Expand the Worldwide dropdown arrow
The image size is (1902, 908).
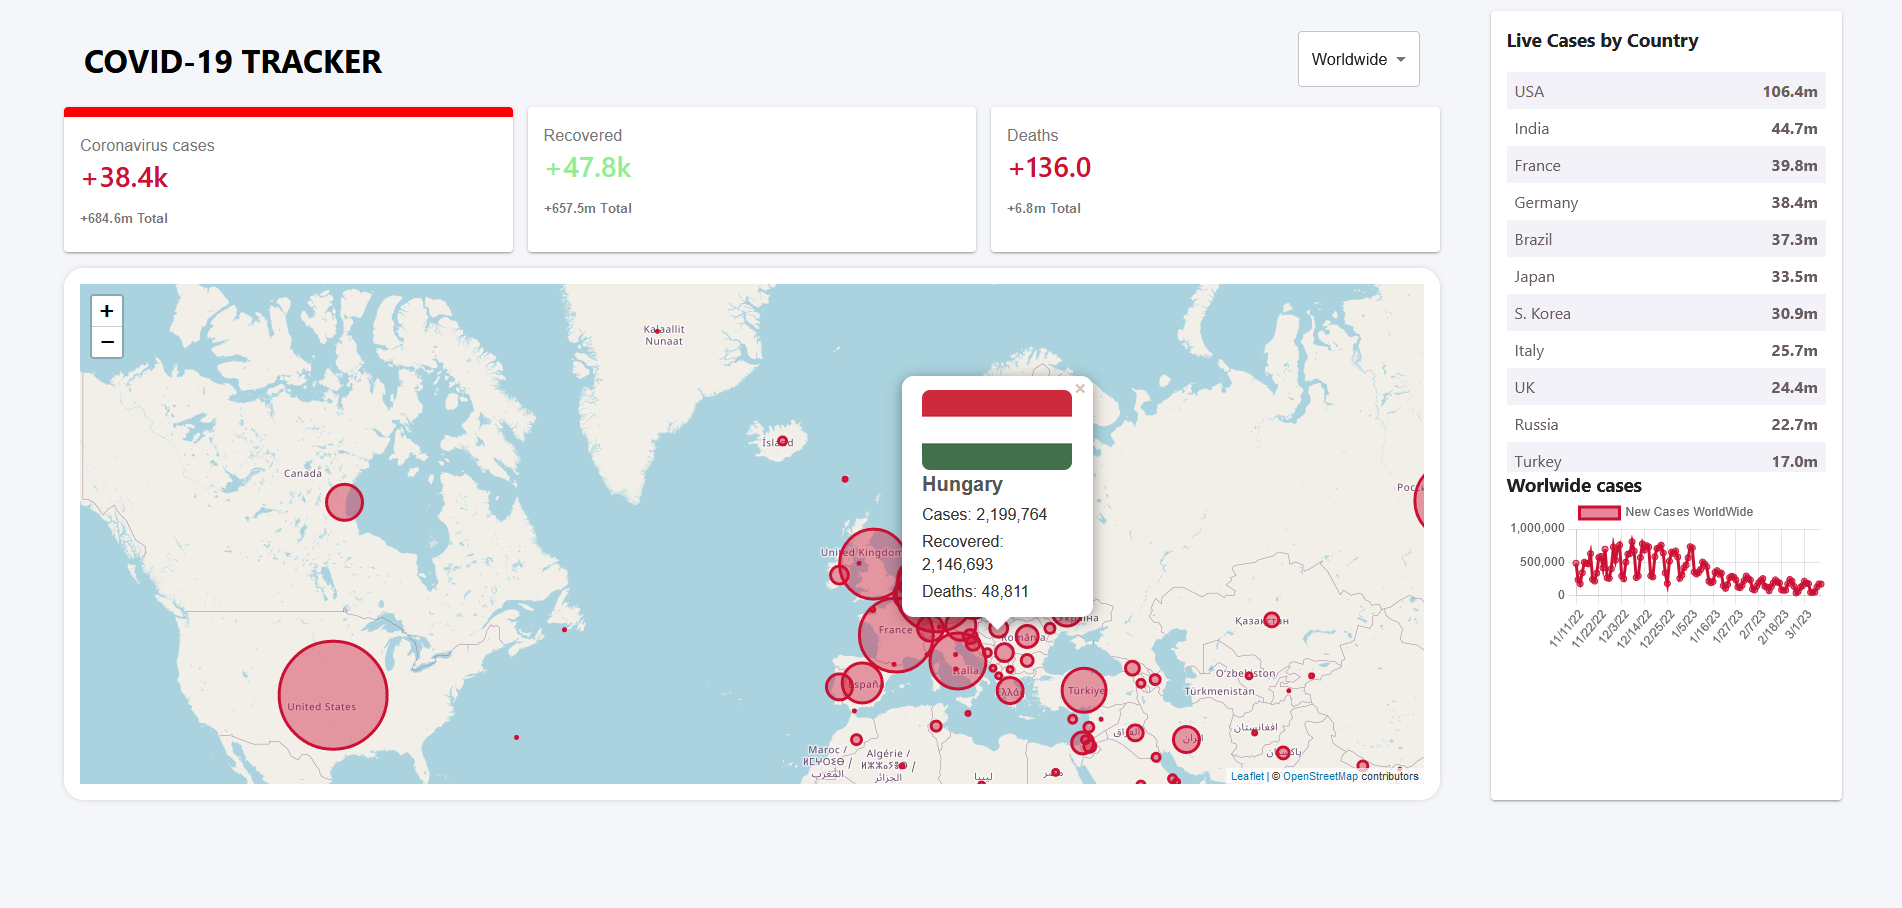coord(1400,59)
